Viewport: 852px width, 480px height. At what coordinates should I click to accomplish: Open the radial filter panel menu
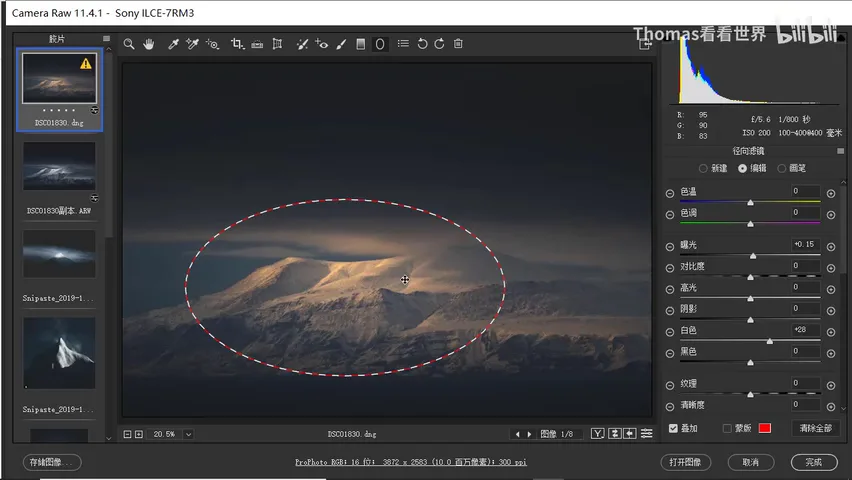[x=841, y=151]
